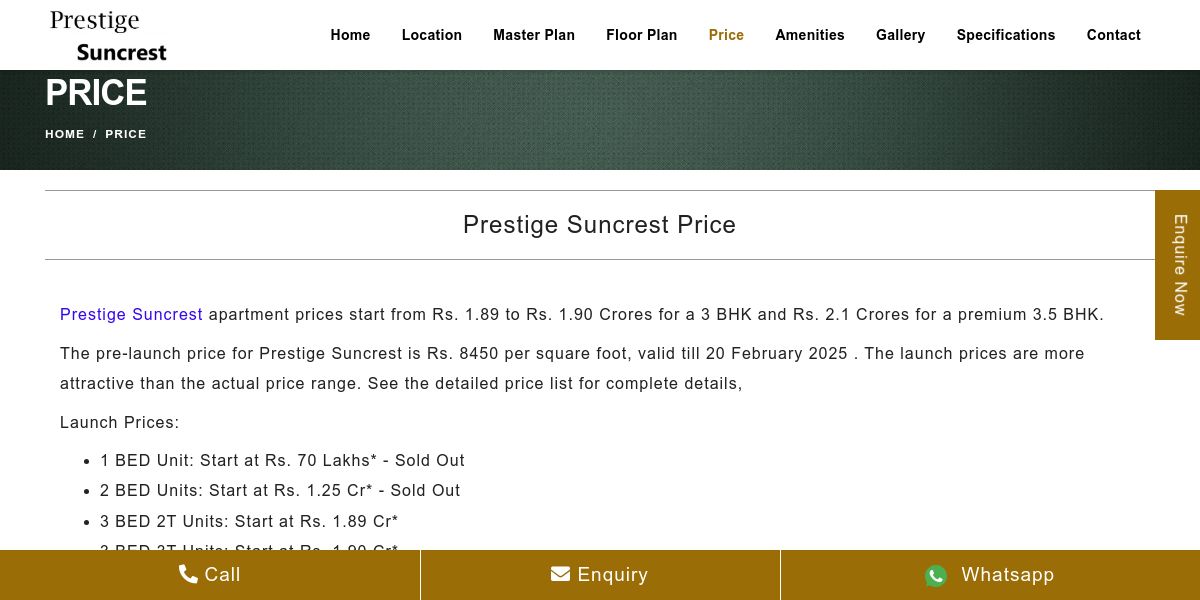
Task: Open the Amenities page
Action: tap(810, 35)
